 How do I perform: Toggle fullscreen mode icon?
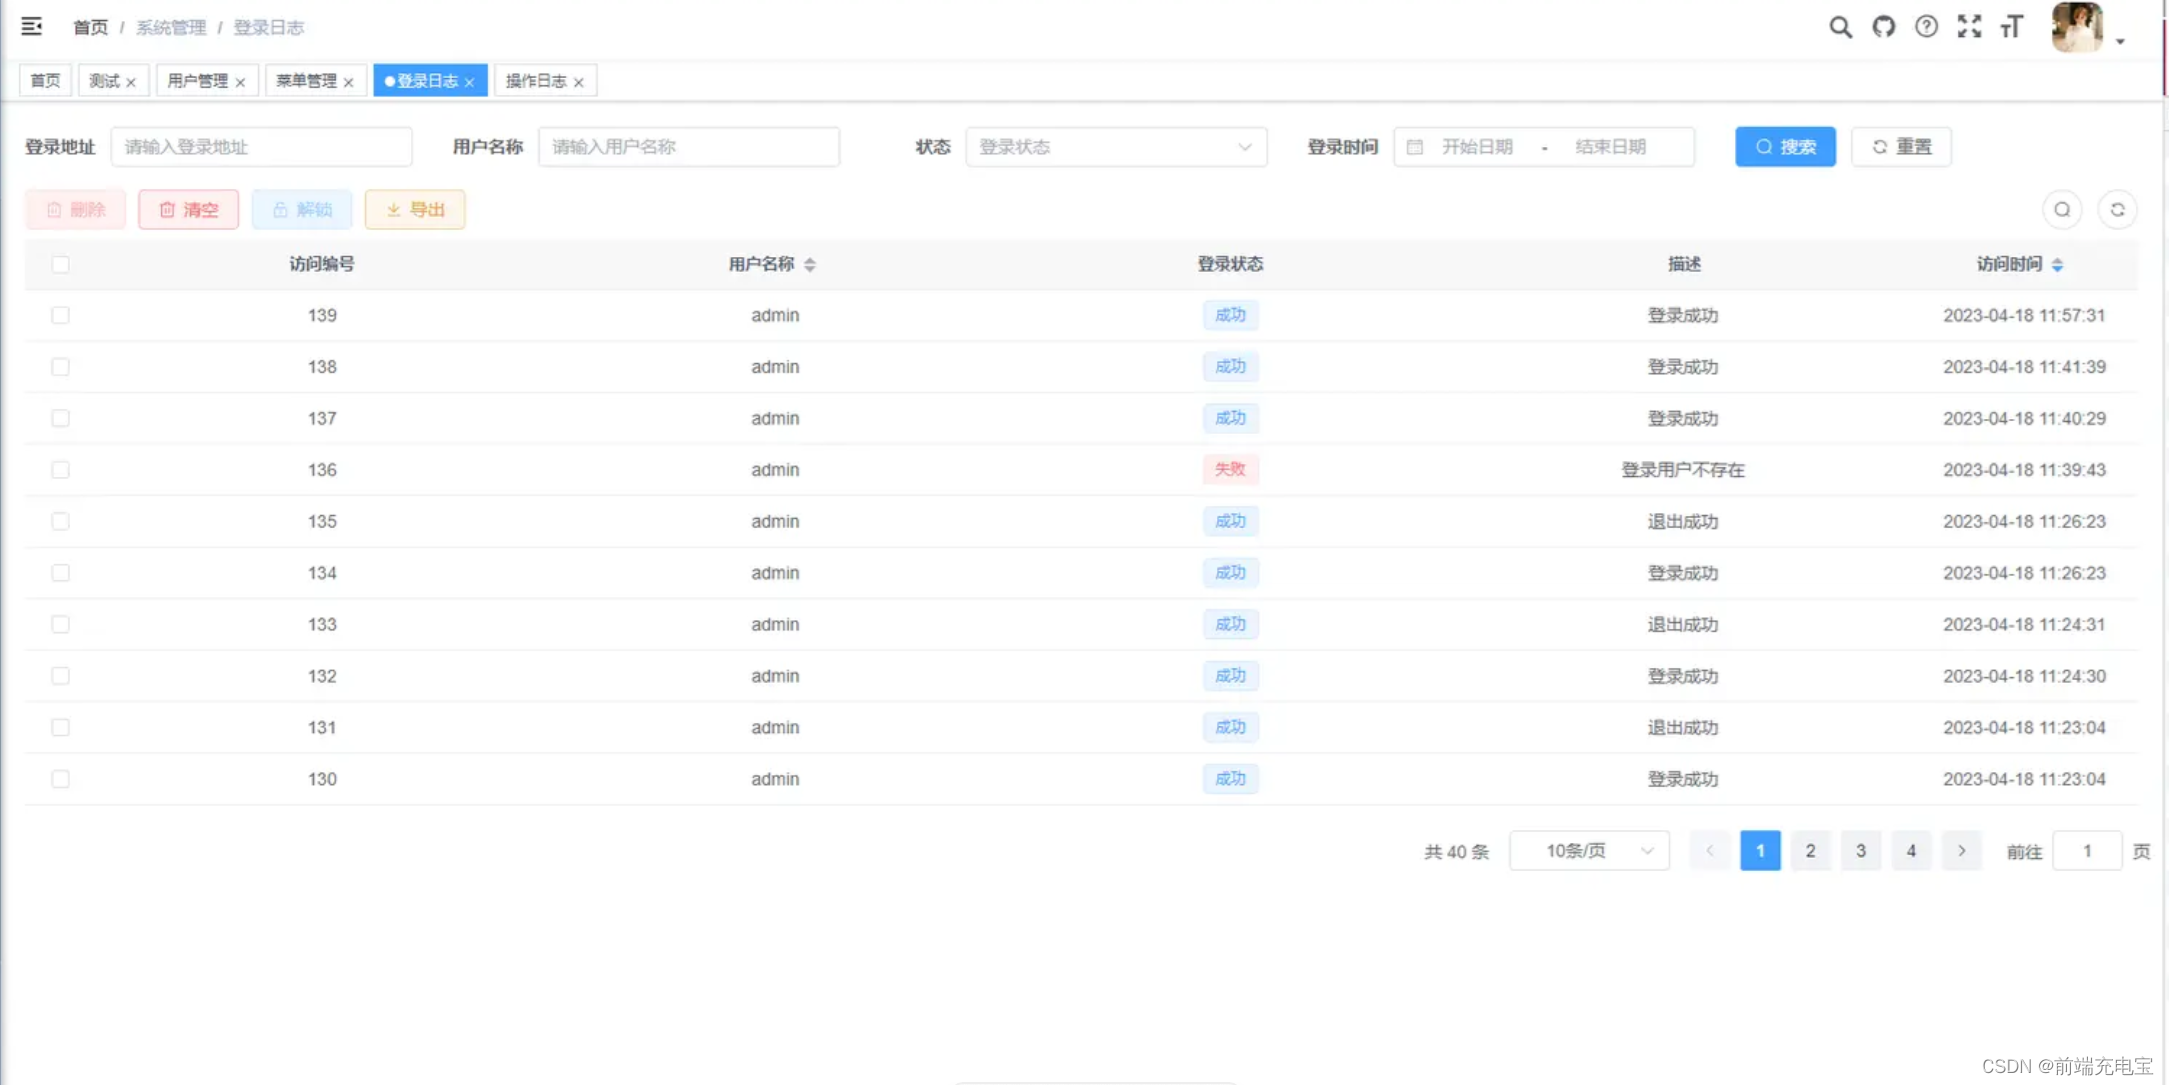point(1969,27)
